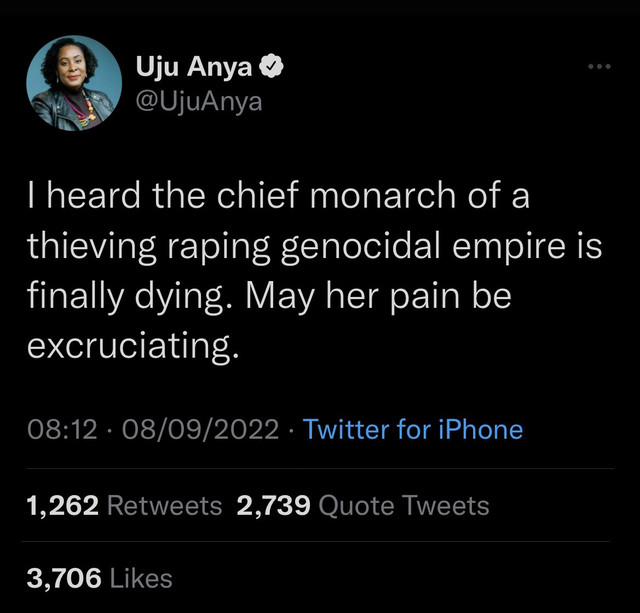Click the verified badge beside Uju Anya
This screenshot has height=613, width=640.
coord(271,68)
